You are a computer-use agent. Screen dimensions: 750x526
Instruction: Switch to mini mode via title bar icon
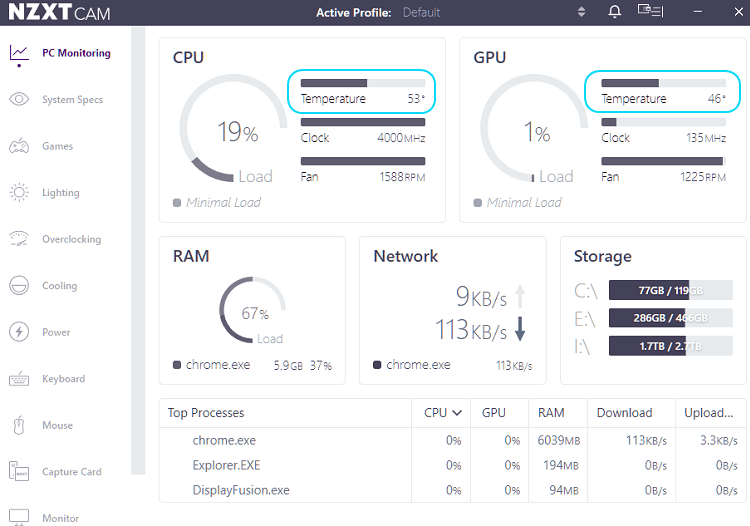[x=651, y=11]
